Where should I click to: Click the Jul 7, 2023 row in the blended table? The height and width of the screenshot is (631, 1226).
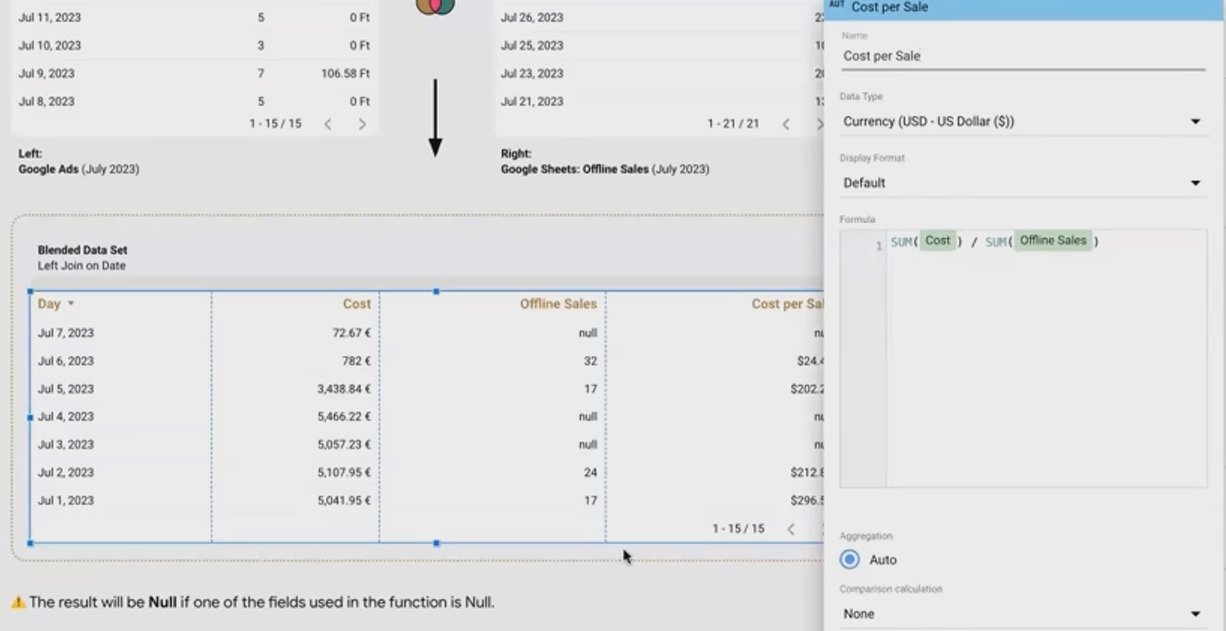tap(427, 333)
